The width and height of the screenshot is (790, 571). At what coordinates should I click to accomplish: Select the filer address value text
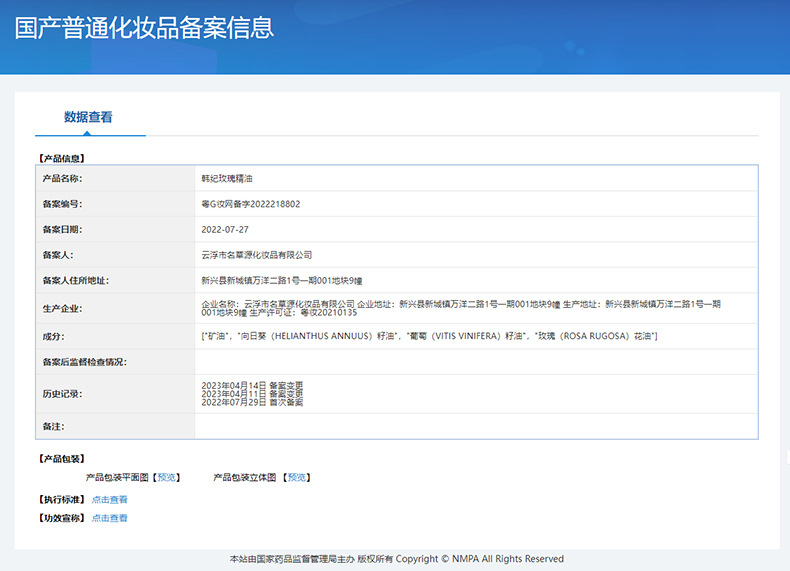[282, 281]
